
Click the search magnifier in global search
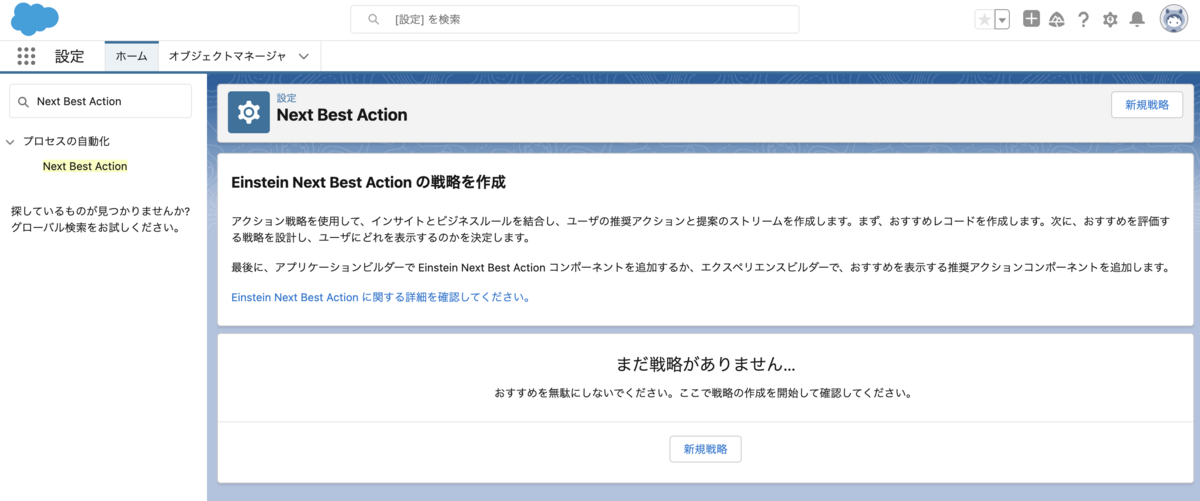(374, 19)
